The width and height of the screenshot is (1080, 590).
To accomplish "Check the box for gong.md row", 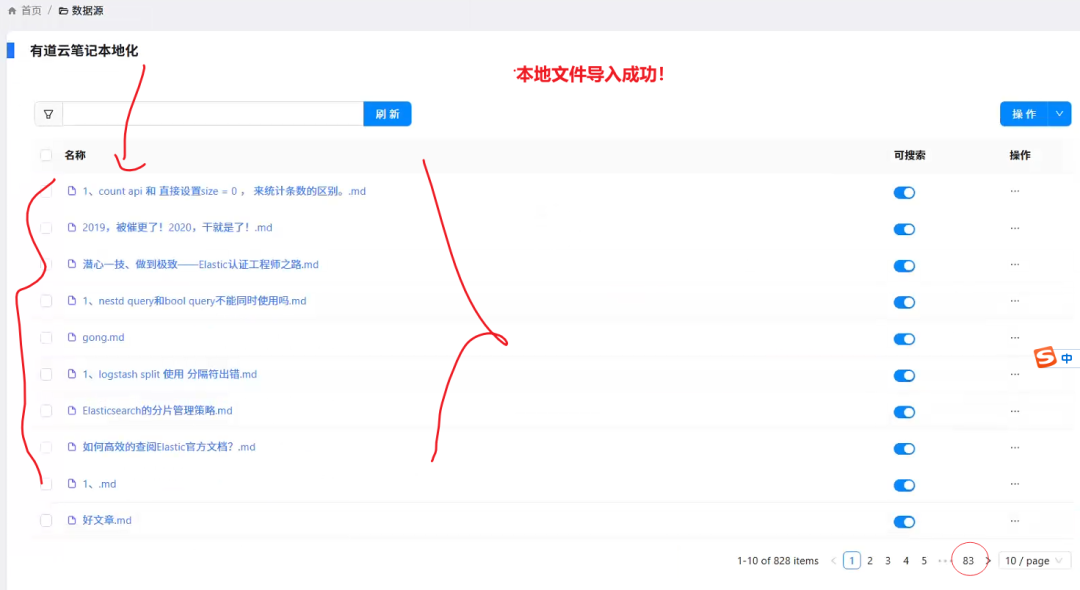I will tap(46, 337).
